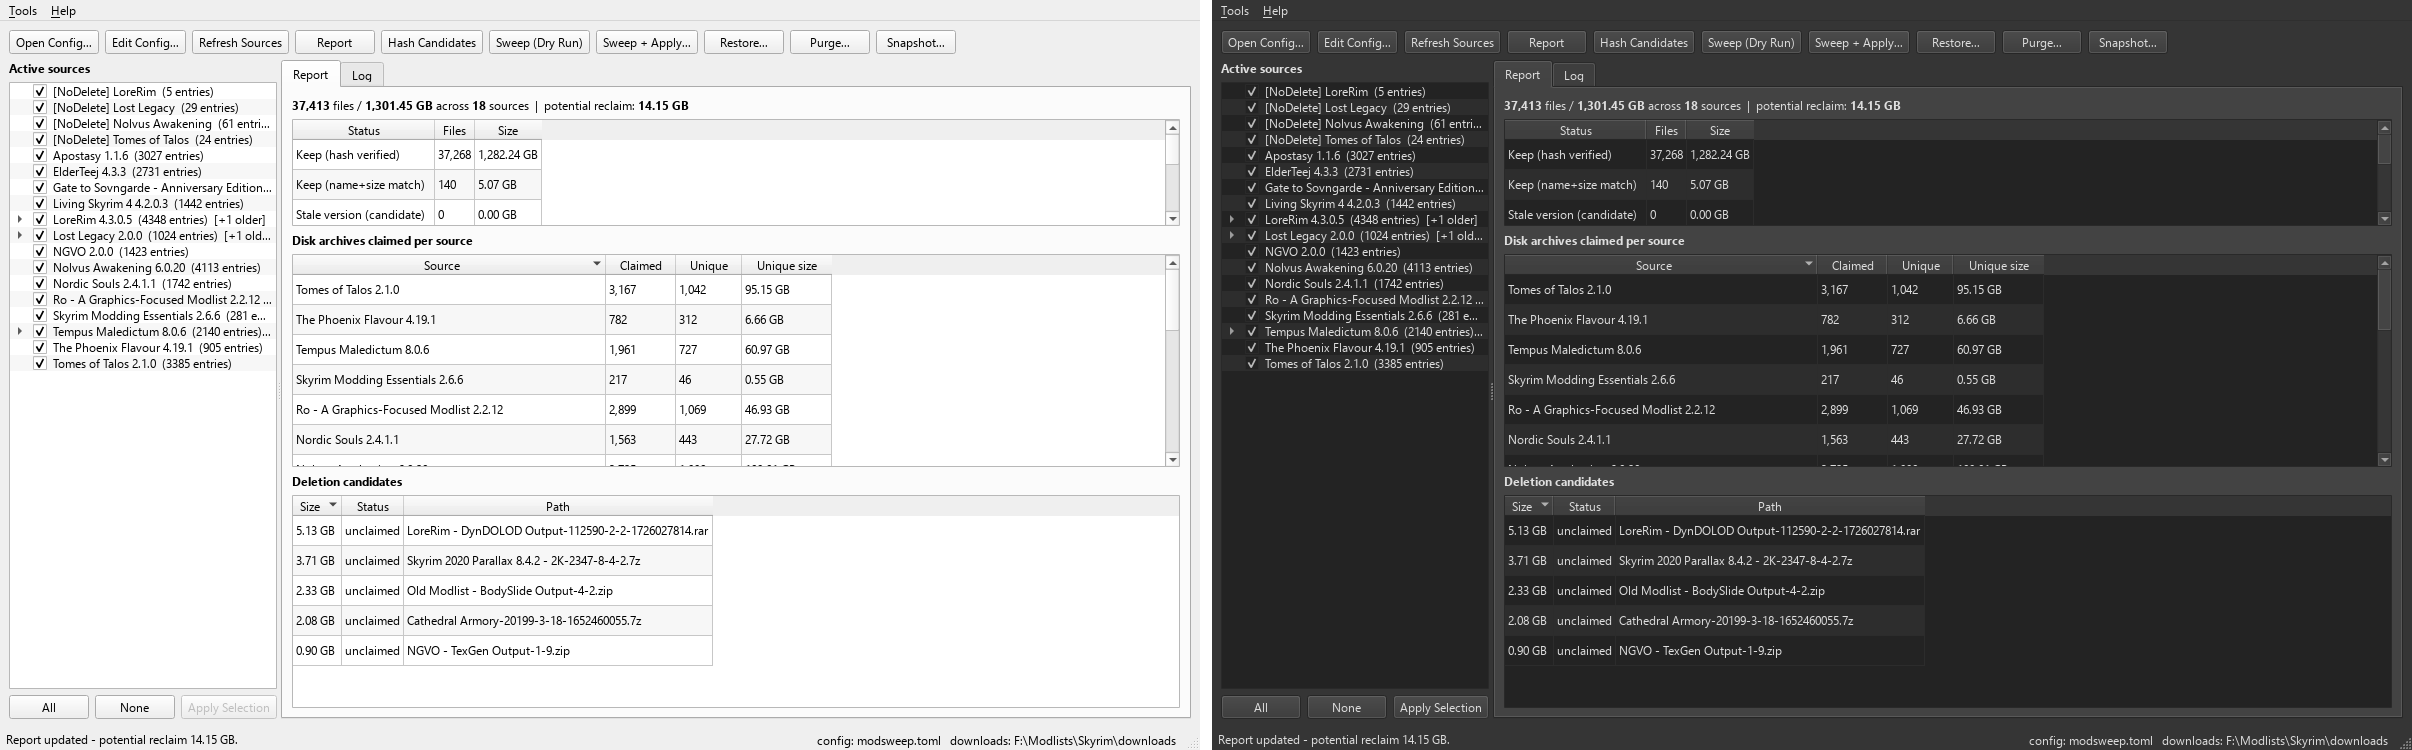
Task: Click Edit Config... in the dark window
Action: click(1357, 43)
